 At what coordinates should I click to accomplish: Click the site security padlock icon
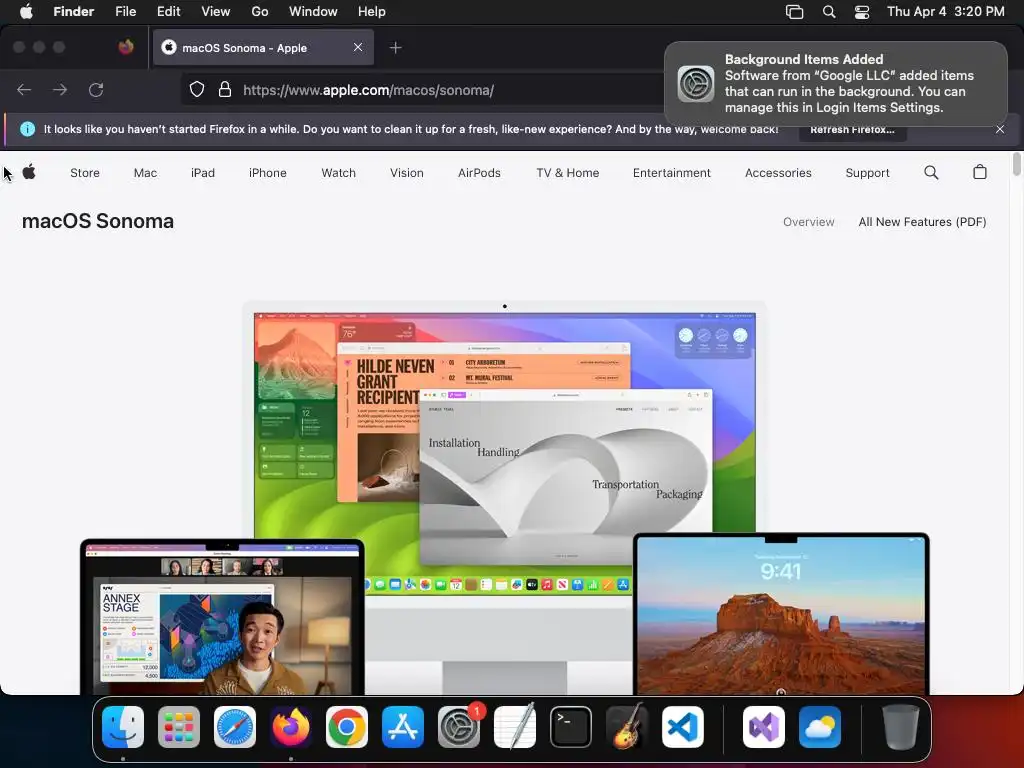tap(225, 89)
